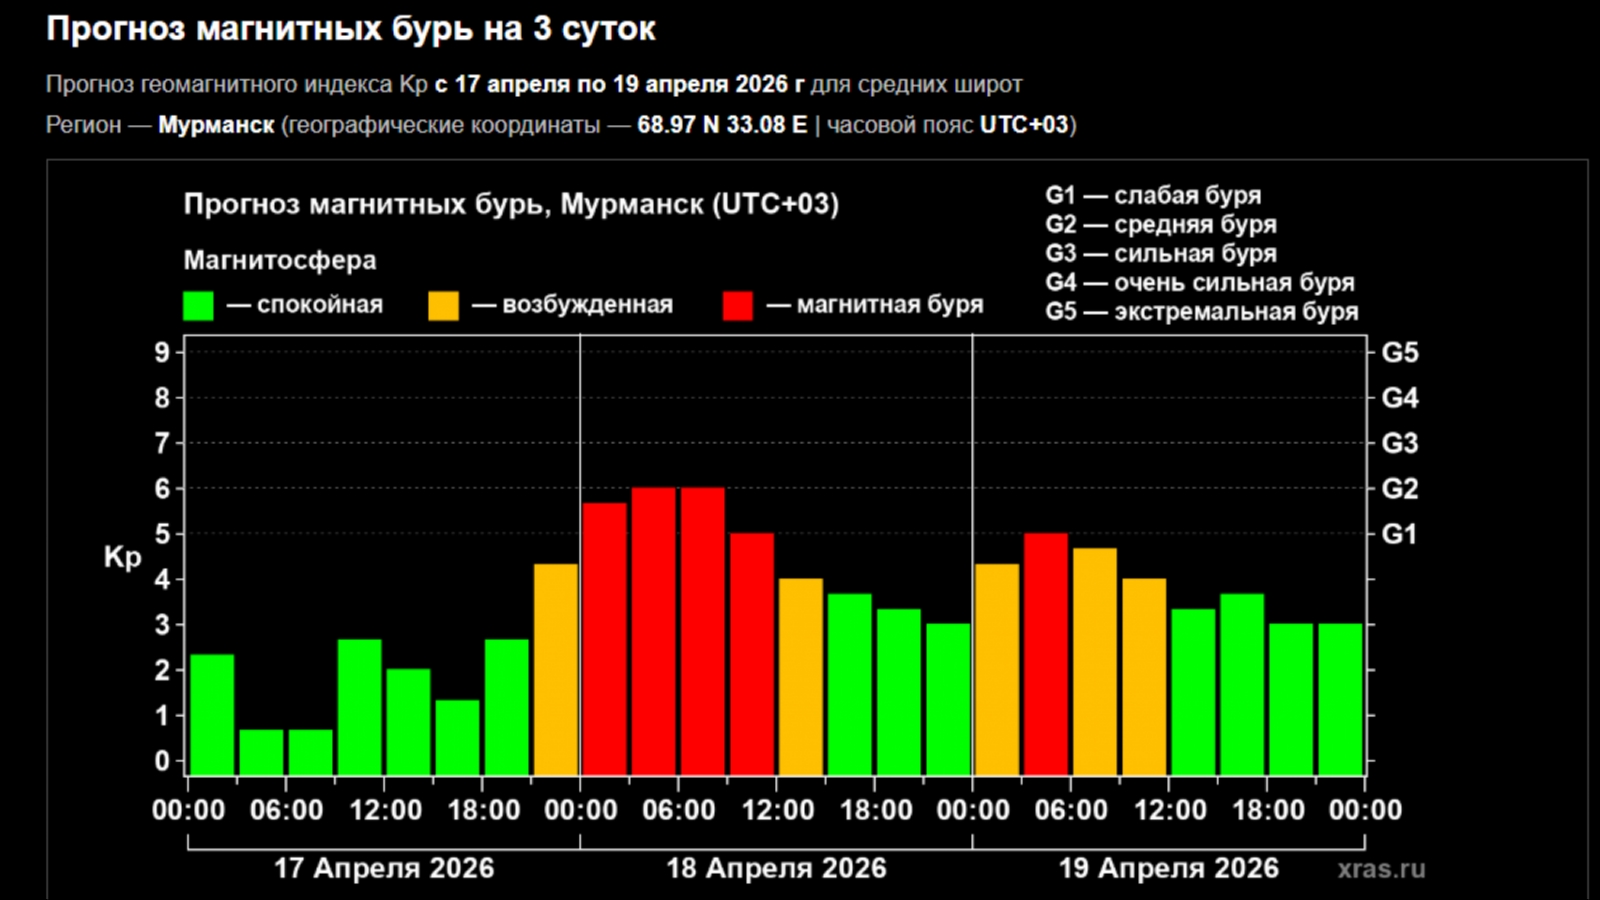Click the green 'спокойная' legend swatch
The width and height of the screenshot is (1600, 900).
click(x=198, y=305)
